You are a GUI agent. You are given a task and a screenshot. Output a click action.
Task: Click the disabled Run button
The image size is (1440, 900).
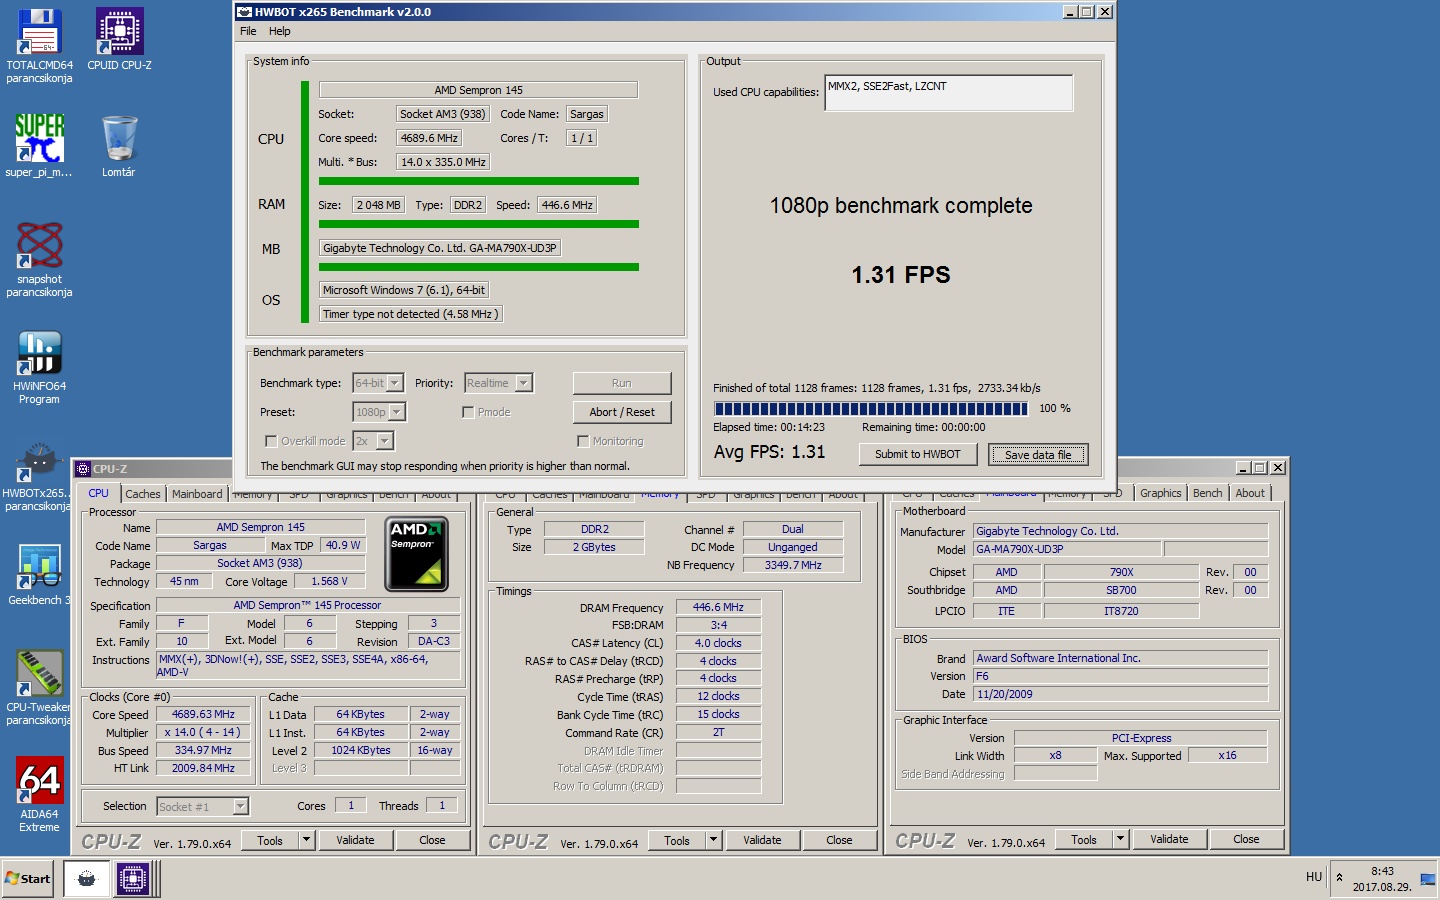pyautogui.click(x=622, y=383)
